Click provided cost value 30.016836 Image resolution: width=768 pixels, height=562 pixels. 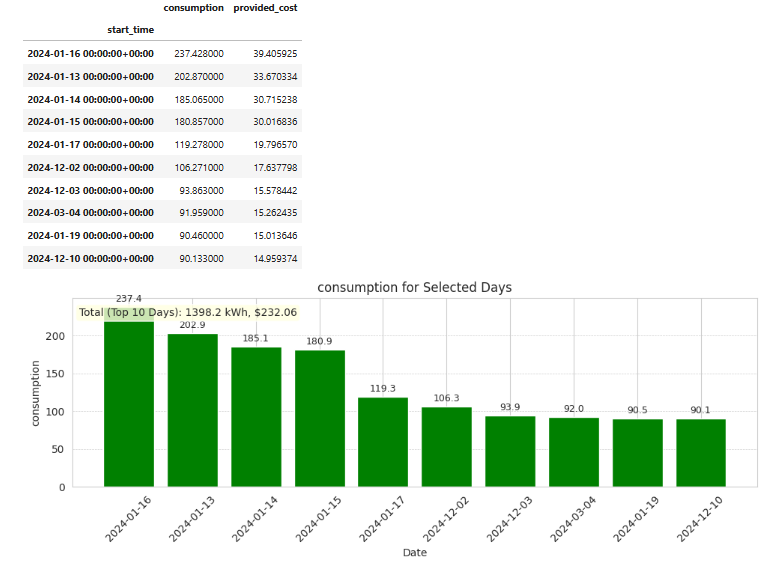[268, 122]
